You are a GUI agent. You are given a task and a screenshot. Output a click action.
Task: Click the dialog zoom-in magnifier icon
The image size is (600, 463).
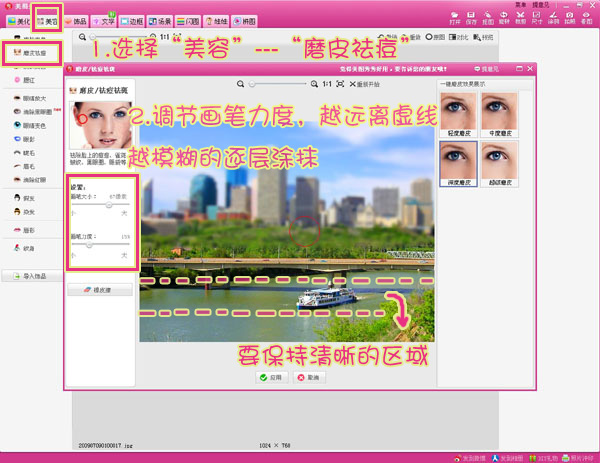point(314,84)
